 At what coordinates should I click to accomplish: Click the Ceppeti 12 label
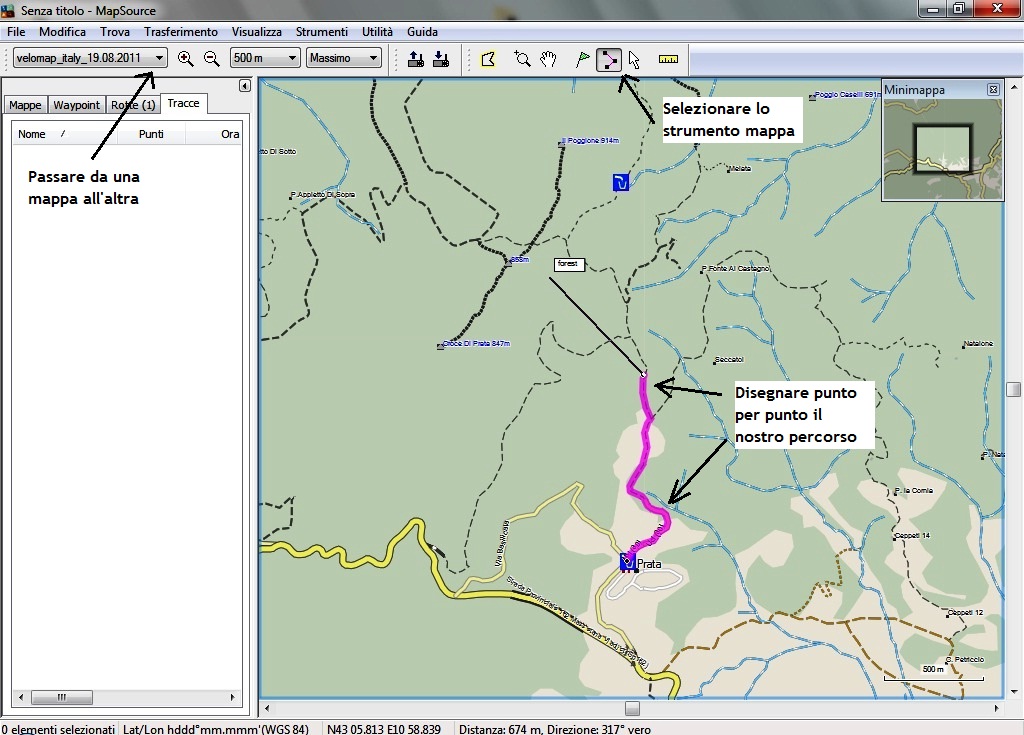965,613
